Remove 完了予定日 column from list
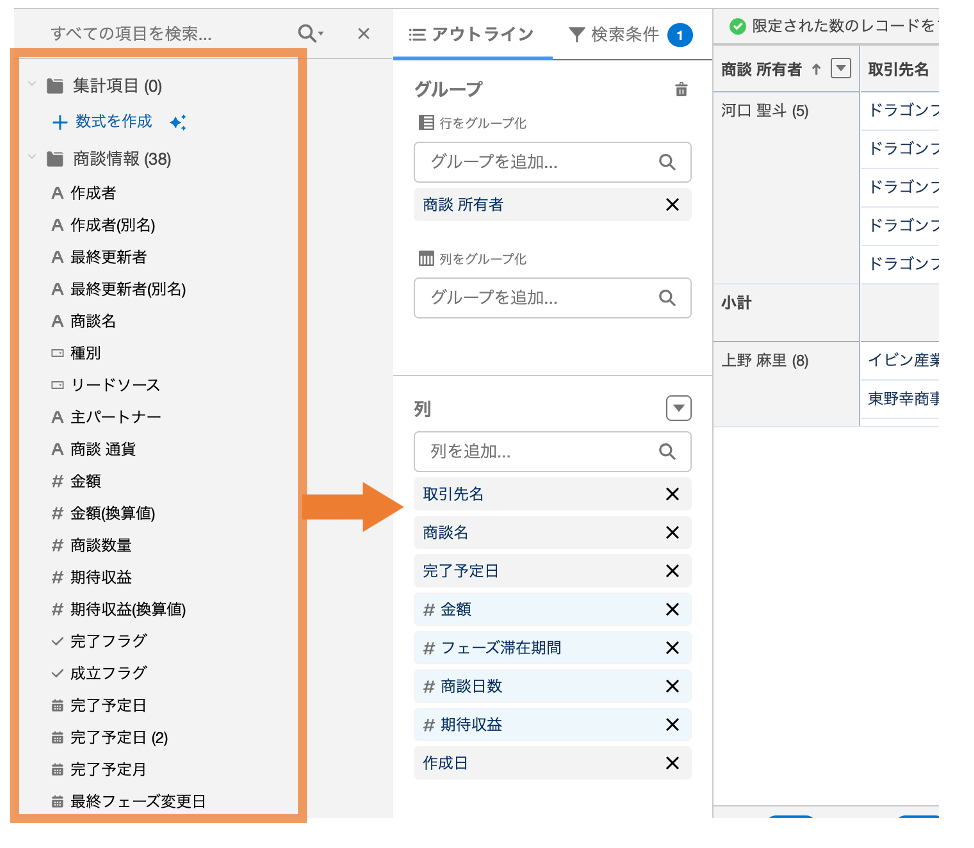974x848 pixels. tap(672, 571)
